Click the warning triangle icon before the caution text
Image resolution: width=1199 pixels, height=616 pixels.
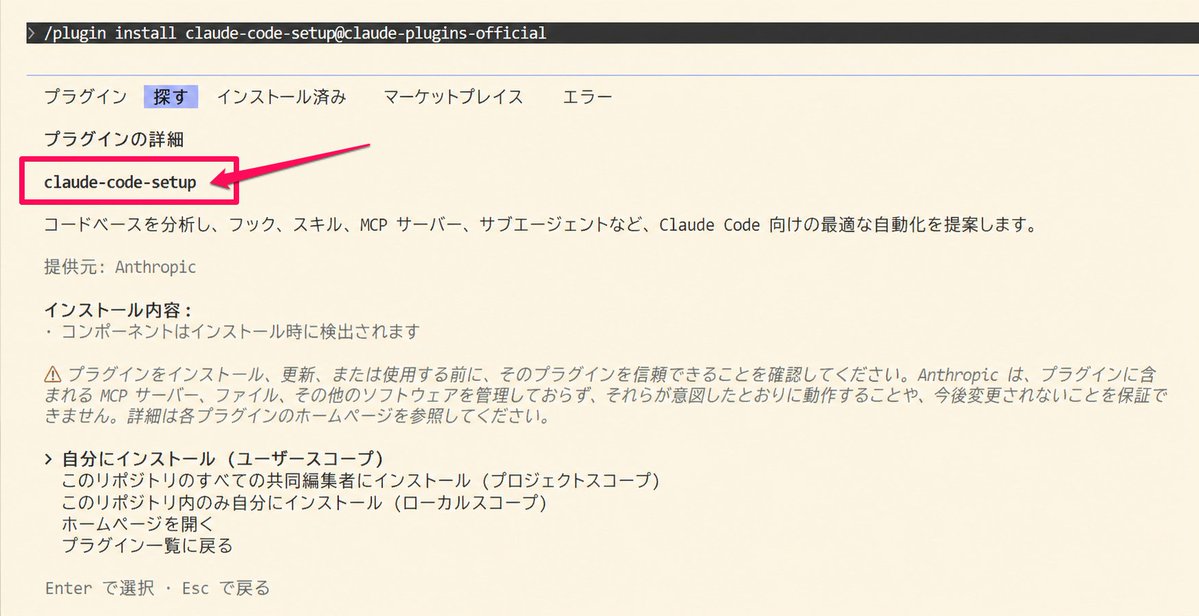[x=52, y=371]
